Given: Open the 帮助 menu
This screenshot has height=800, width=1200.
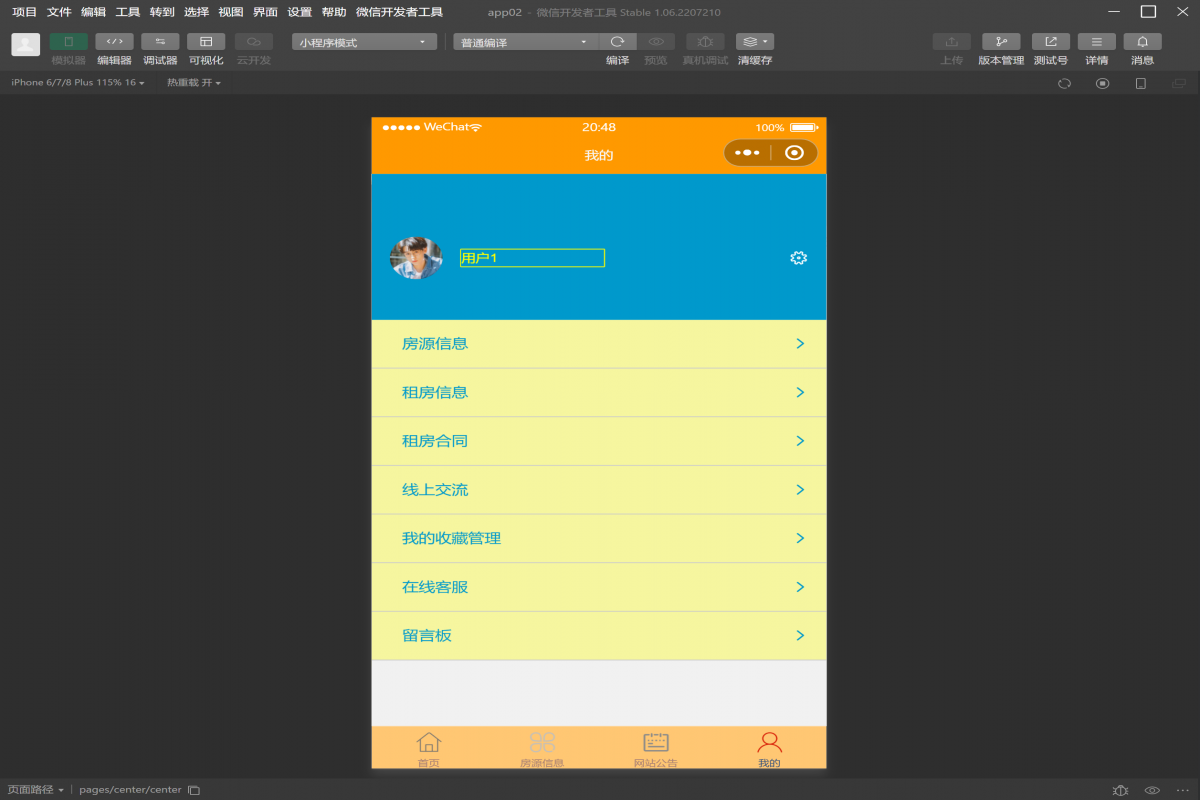Looking at the screenshot, I should [334, 12].
